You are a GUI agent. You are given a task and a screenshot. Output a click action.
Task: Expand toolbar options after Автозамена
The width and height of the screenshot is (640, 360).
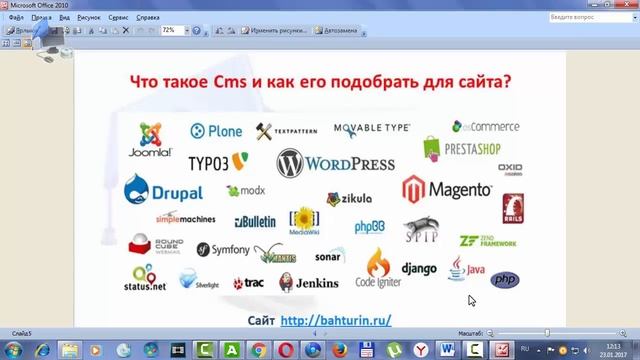(x=364, y=32)
